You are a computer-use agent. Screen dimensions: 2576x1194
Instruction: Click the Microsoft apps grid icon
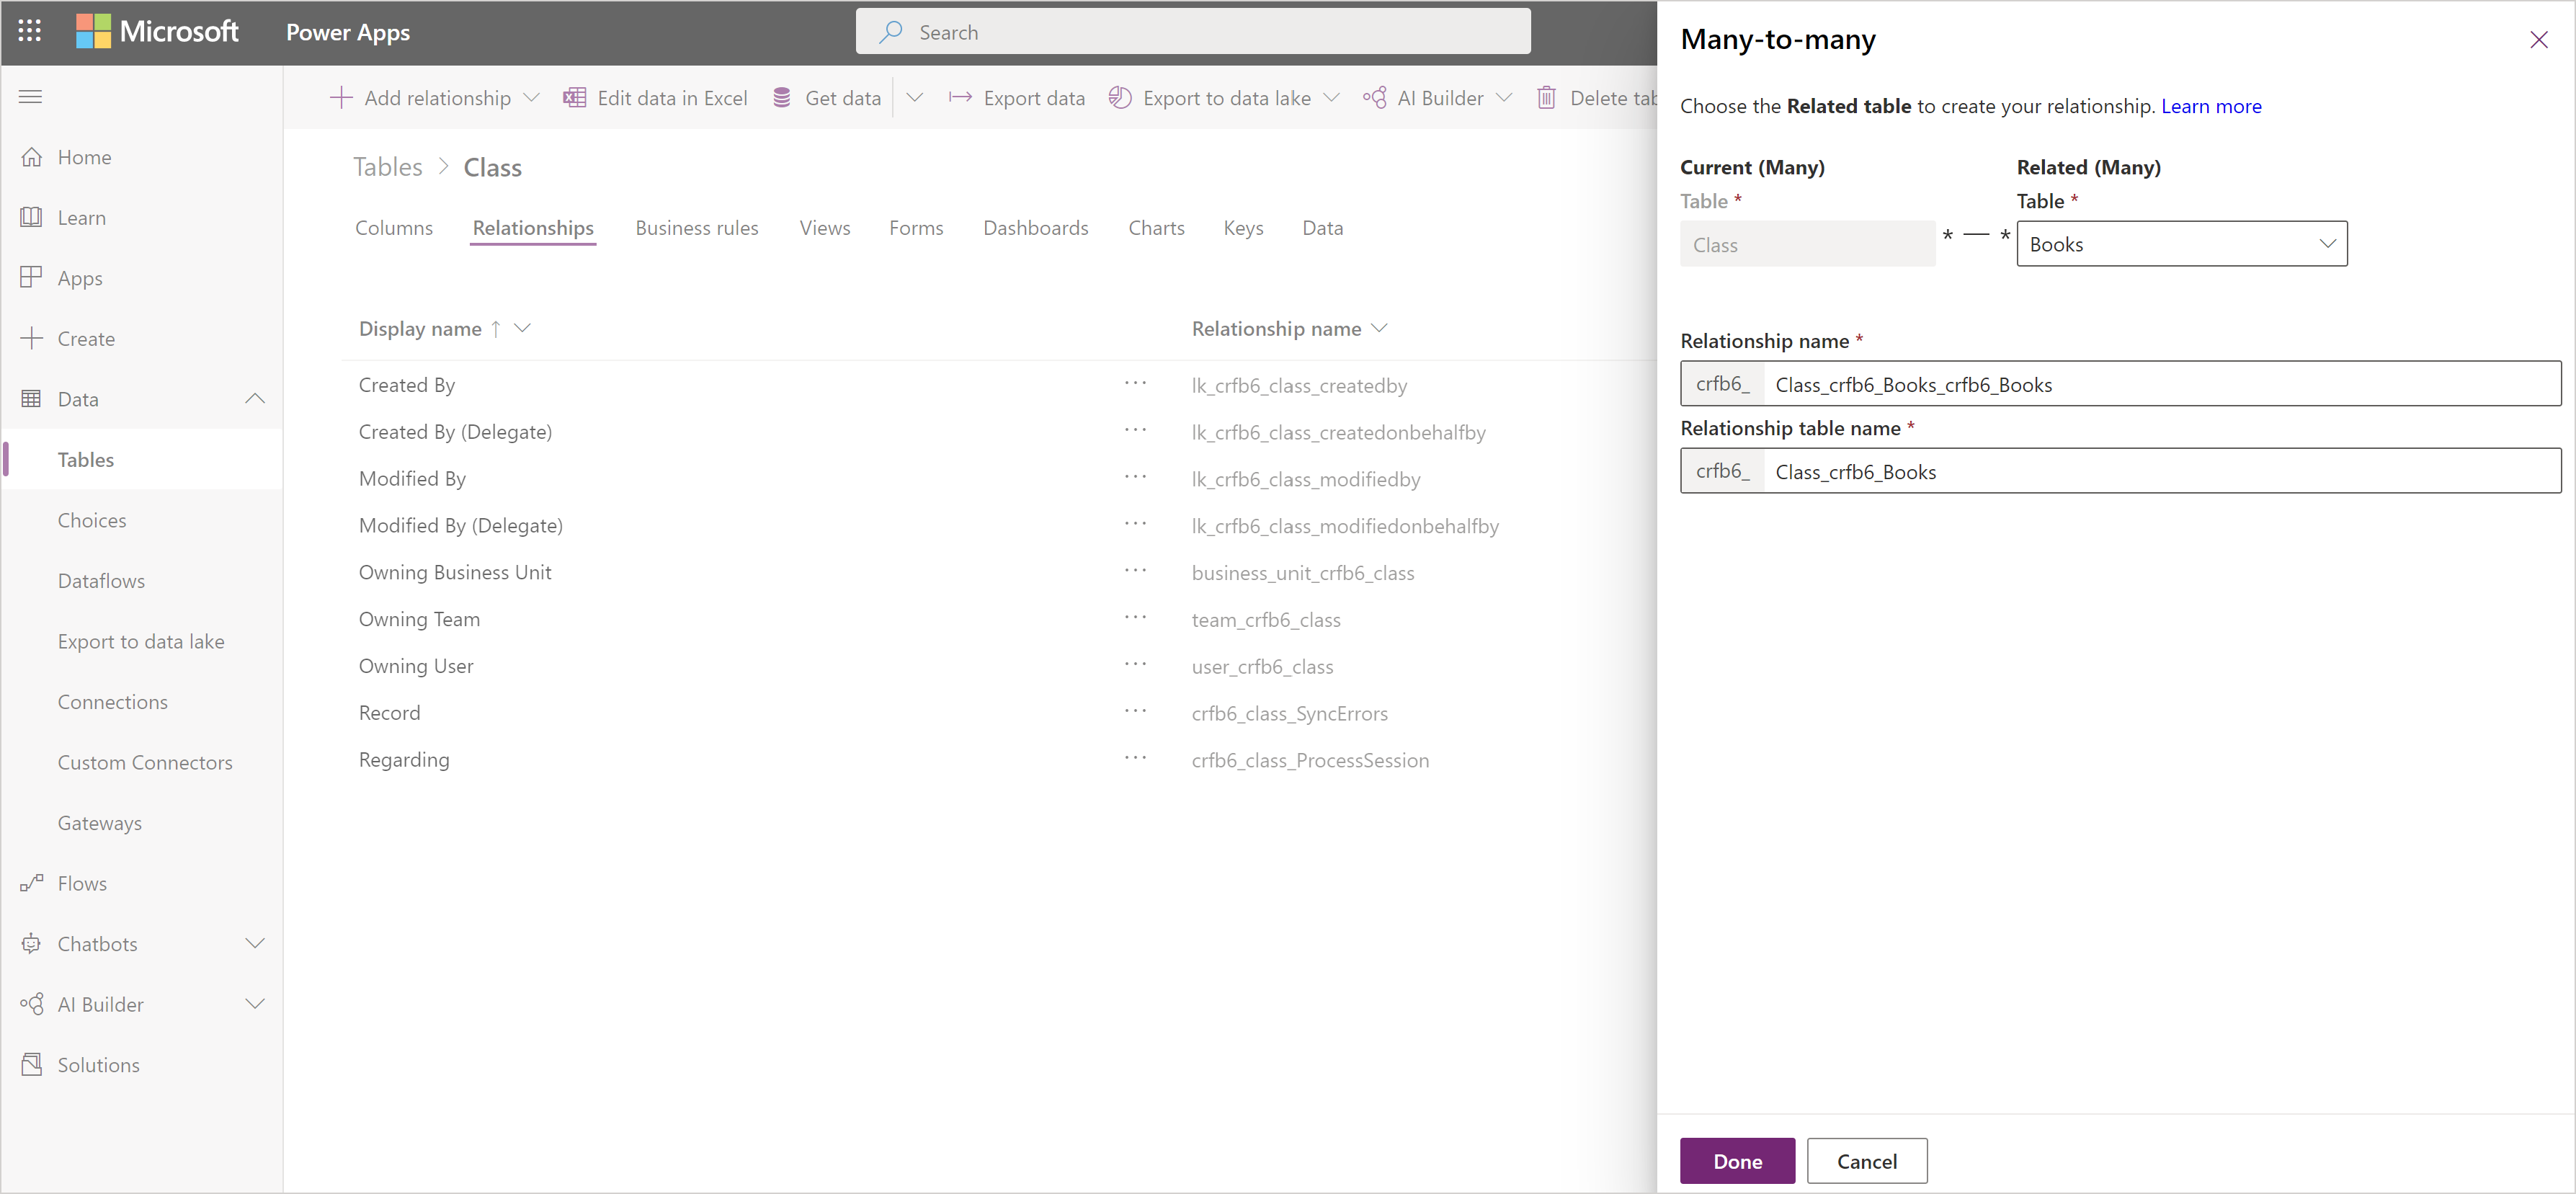tap(28, 30)
